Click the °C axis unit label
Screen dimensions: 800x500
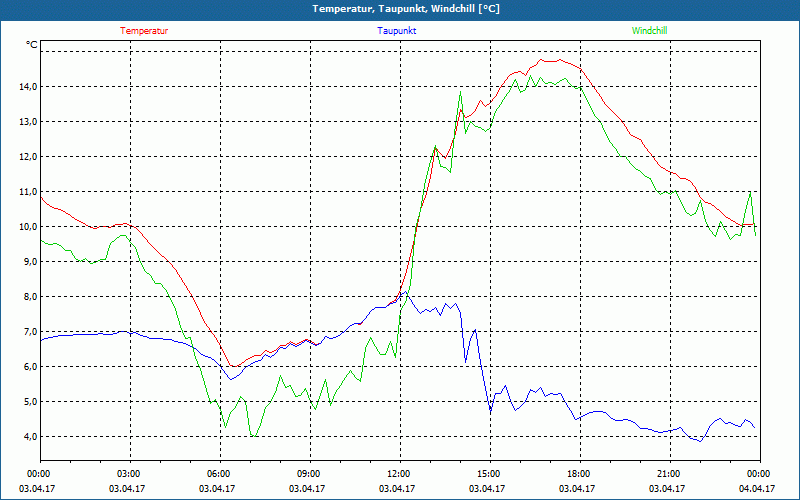tap(32, 45)
